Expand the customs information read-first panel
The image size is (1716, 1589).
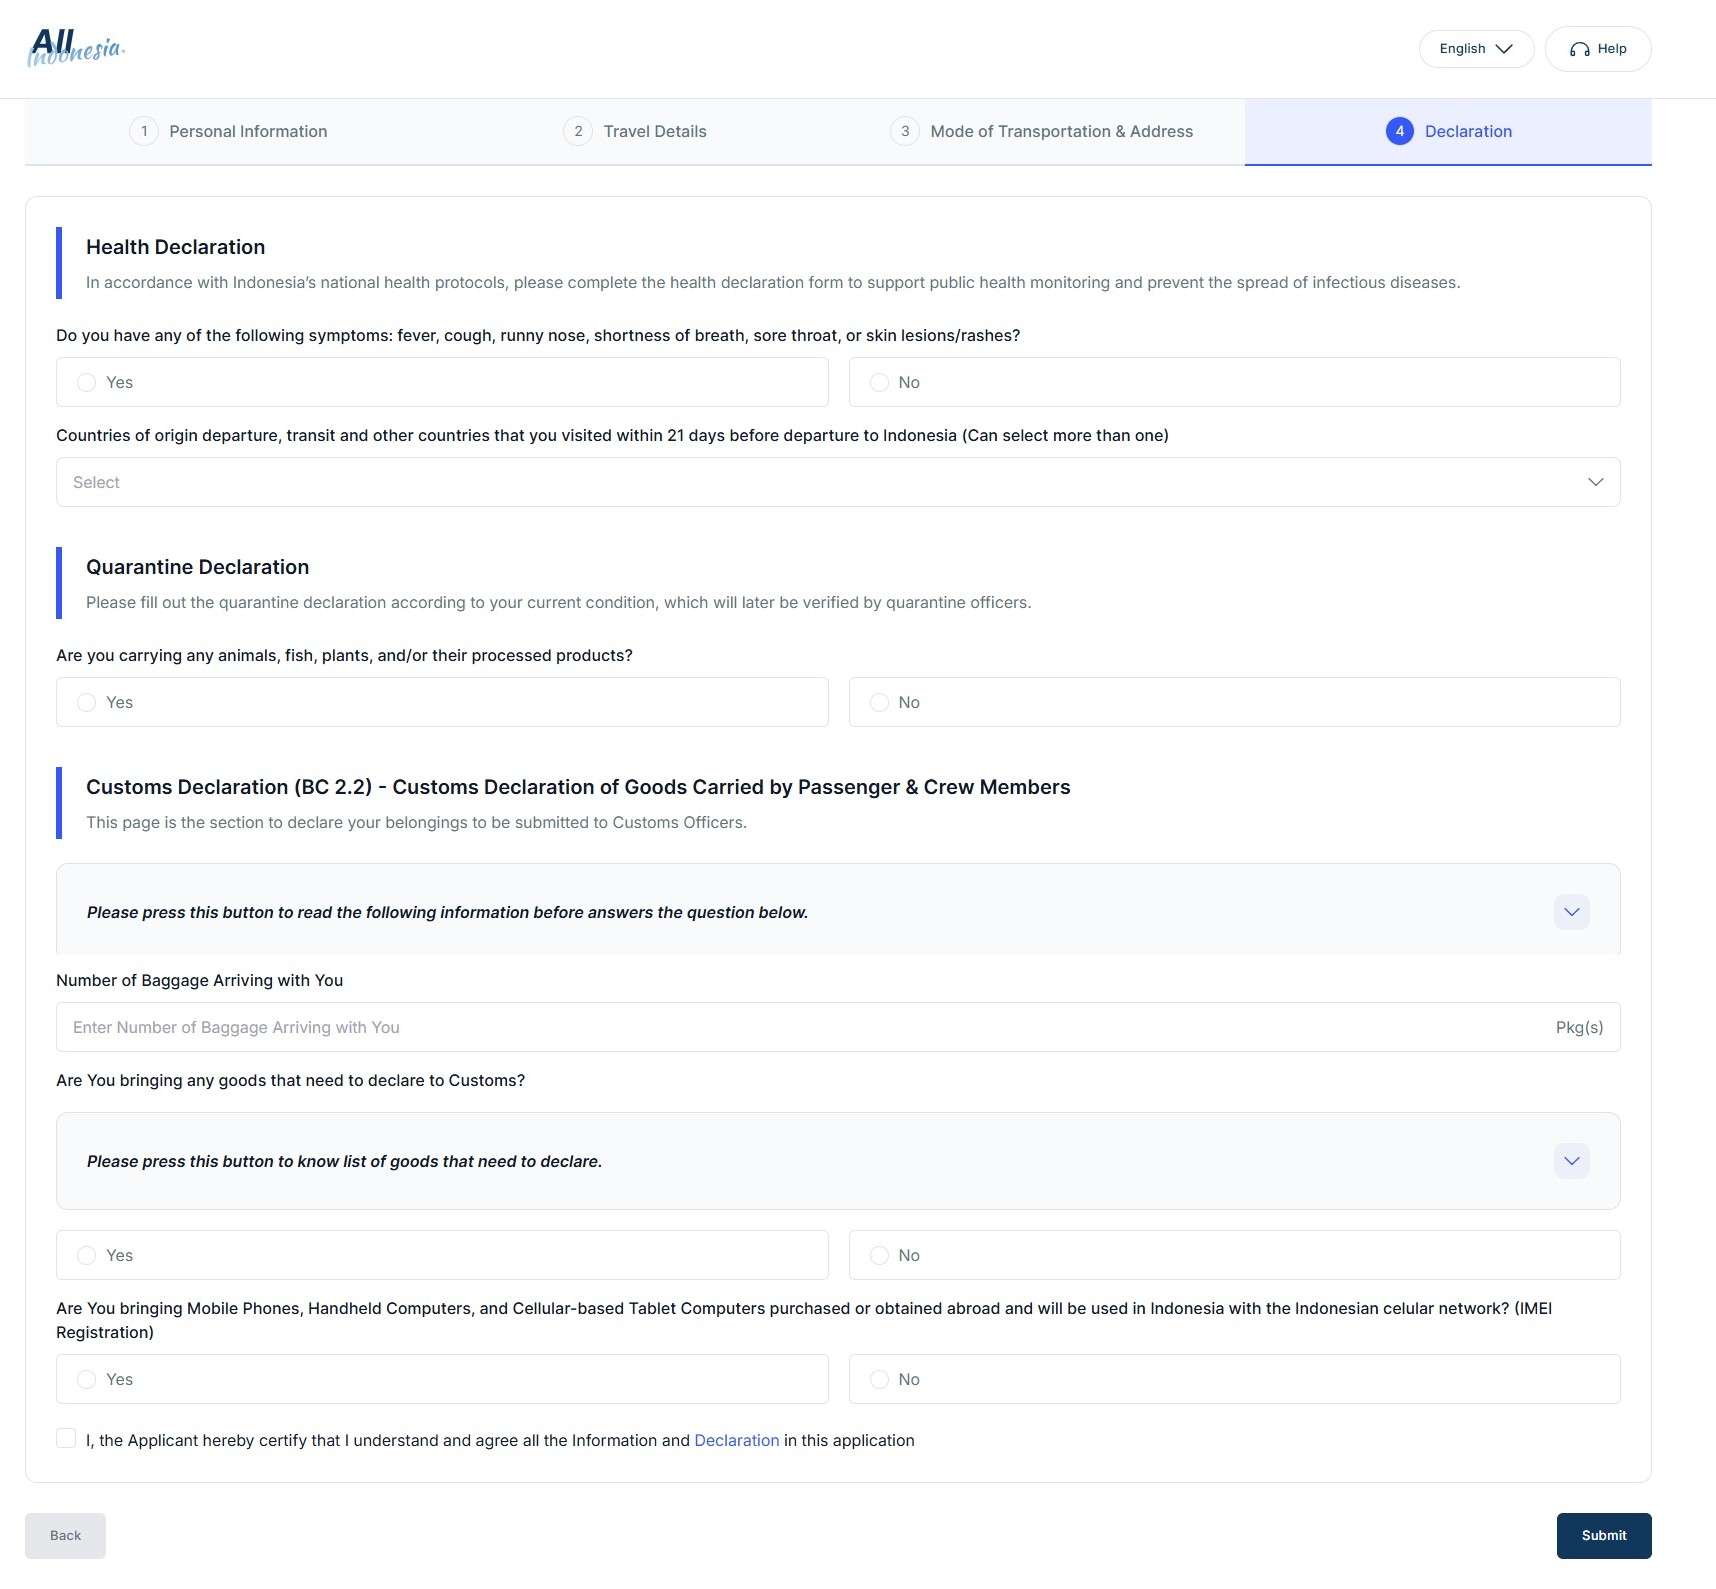point(1571,912)
